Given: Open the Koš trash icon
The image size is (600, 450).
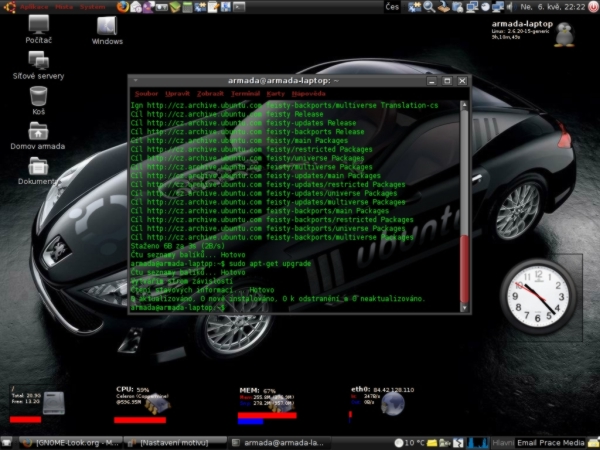Looking at the screenshot, I should coord(38,101).
